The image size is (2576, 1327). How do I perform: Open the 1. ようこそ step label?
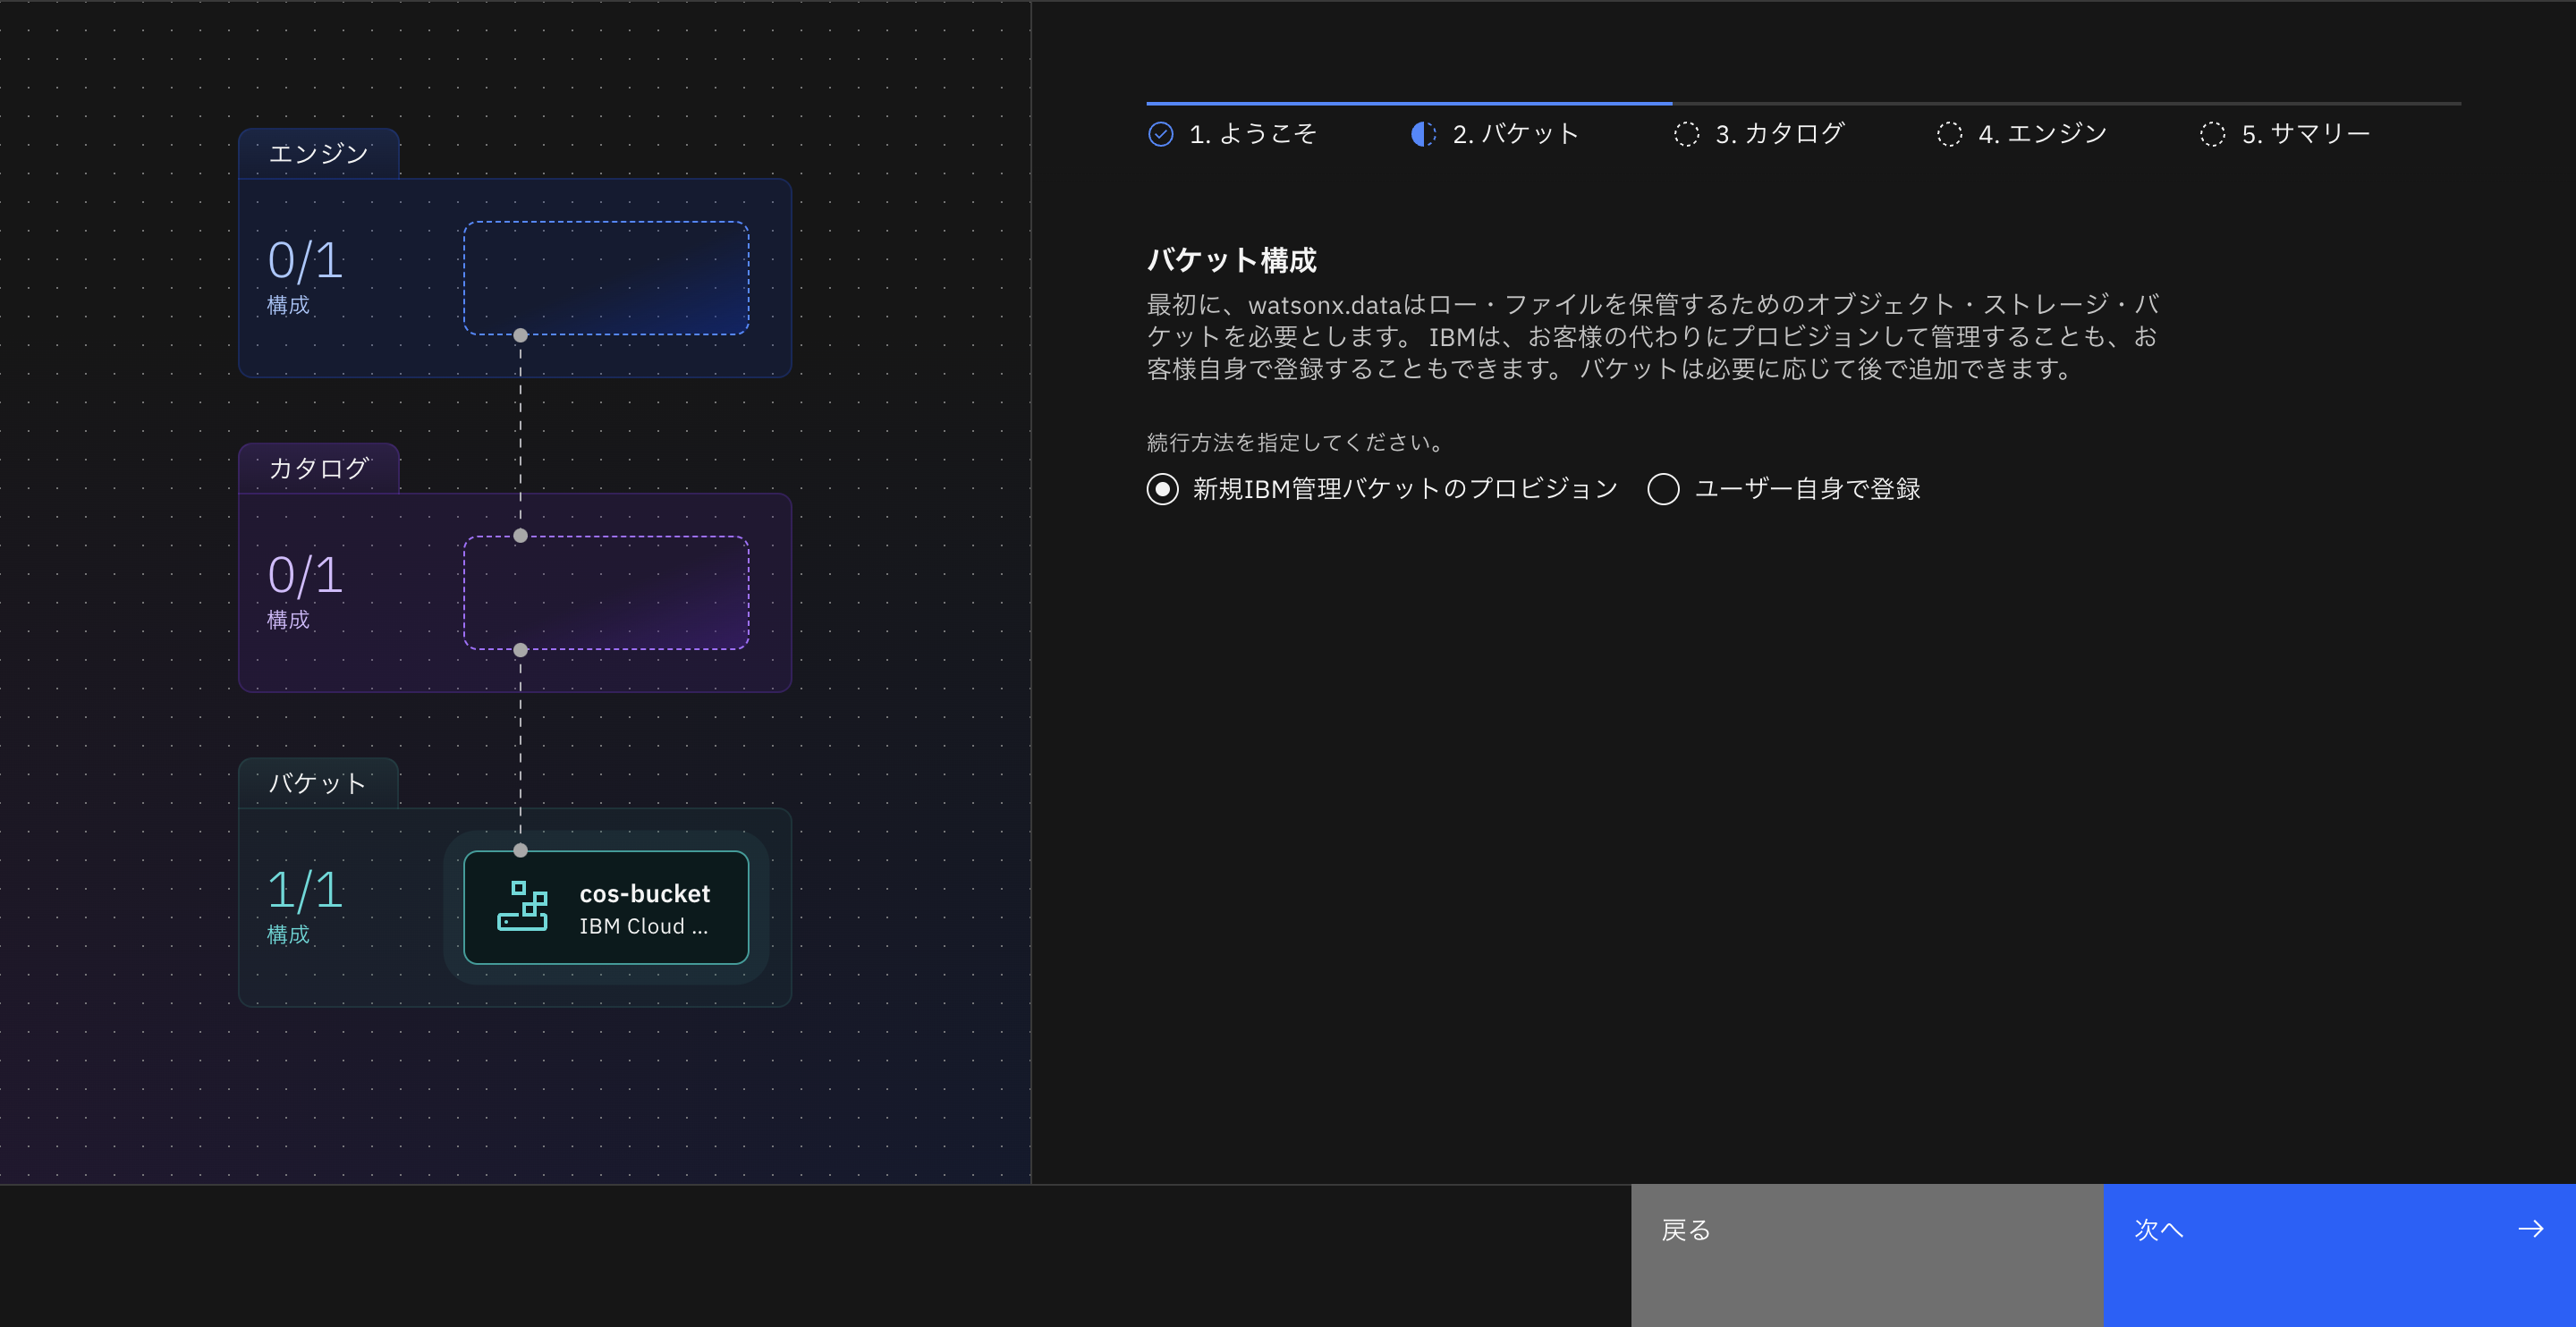tap(1252, 133)
